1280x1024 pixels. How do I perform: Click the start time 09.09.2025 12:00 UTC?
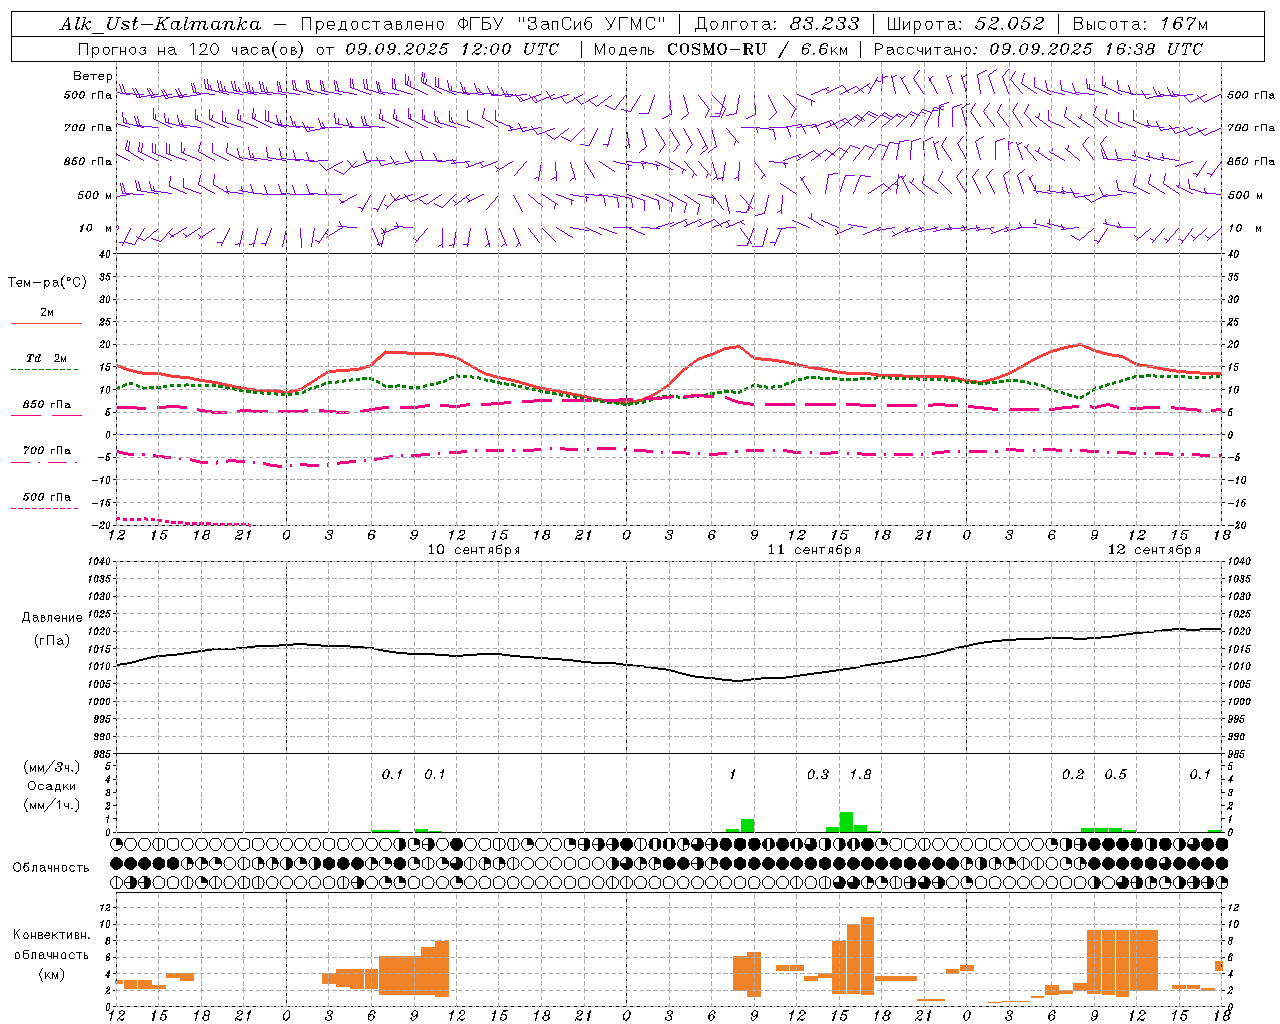[x=452, y=49]
